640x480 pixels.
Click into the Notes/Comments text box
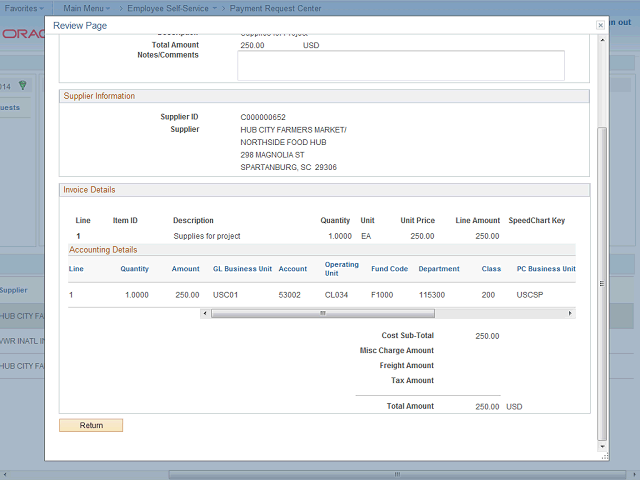tap(400, 65)
